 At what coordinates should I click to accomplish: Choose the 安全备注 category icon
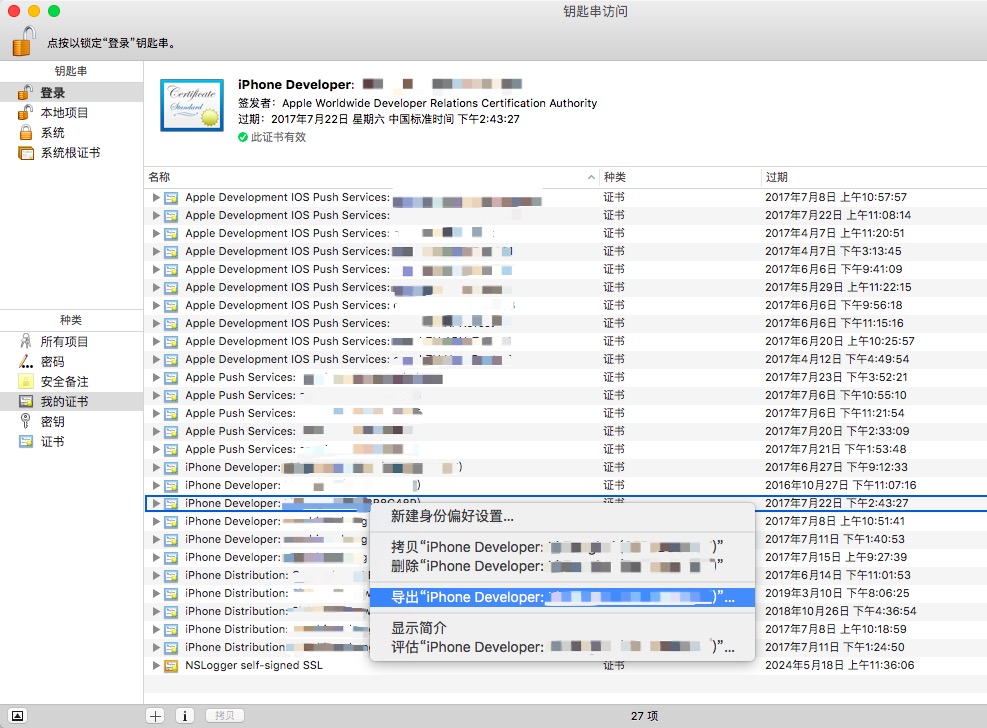(26, 382)
